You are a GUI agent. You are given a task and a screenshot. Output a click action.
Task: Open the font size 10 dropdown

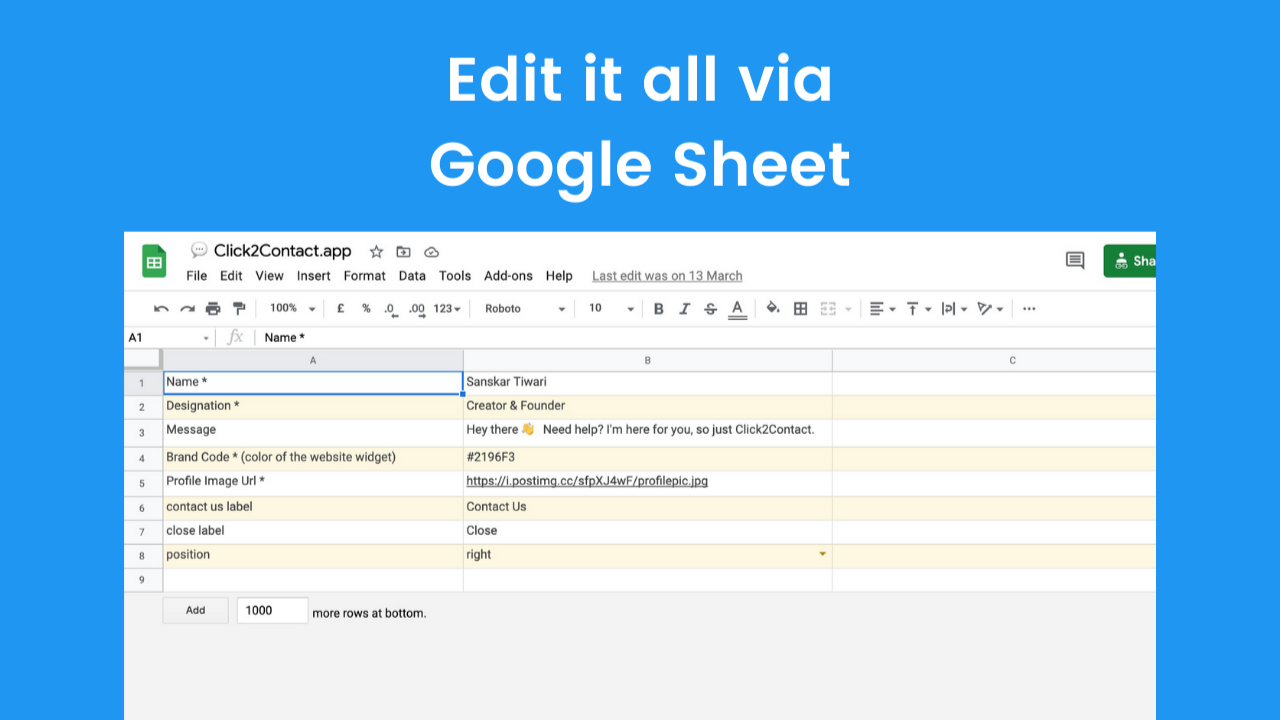pos(611,309)
